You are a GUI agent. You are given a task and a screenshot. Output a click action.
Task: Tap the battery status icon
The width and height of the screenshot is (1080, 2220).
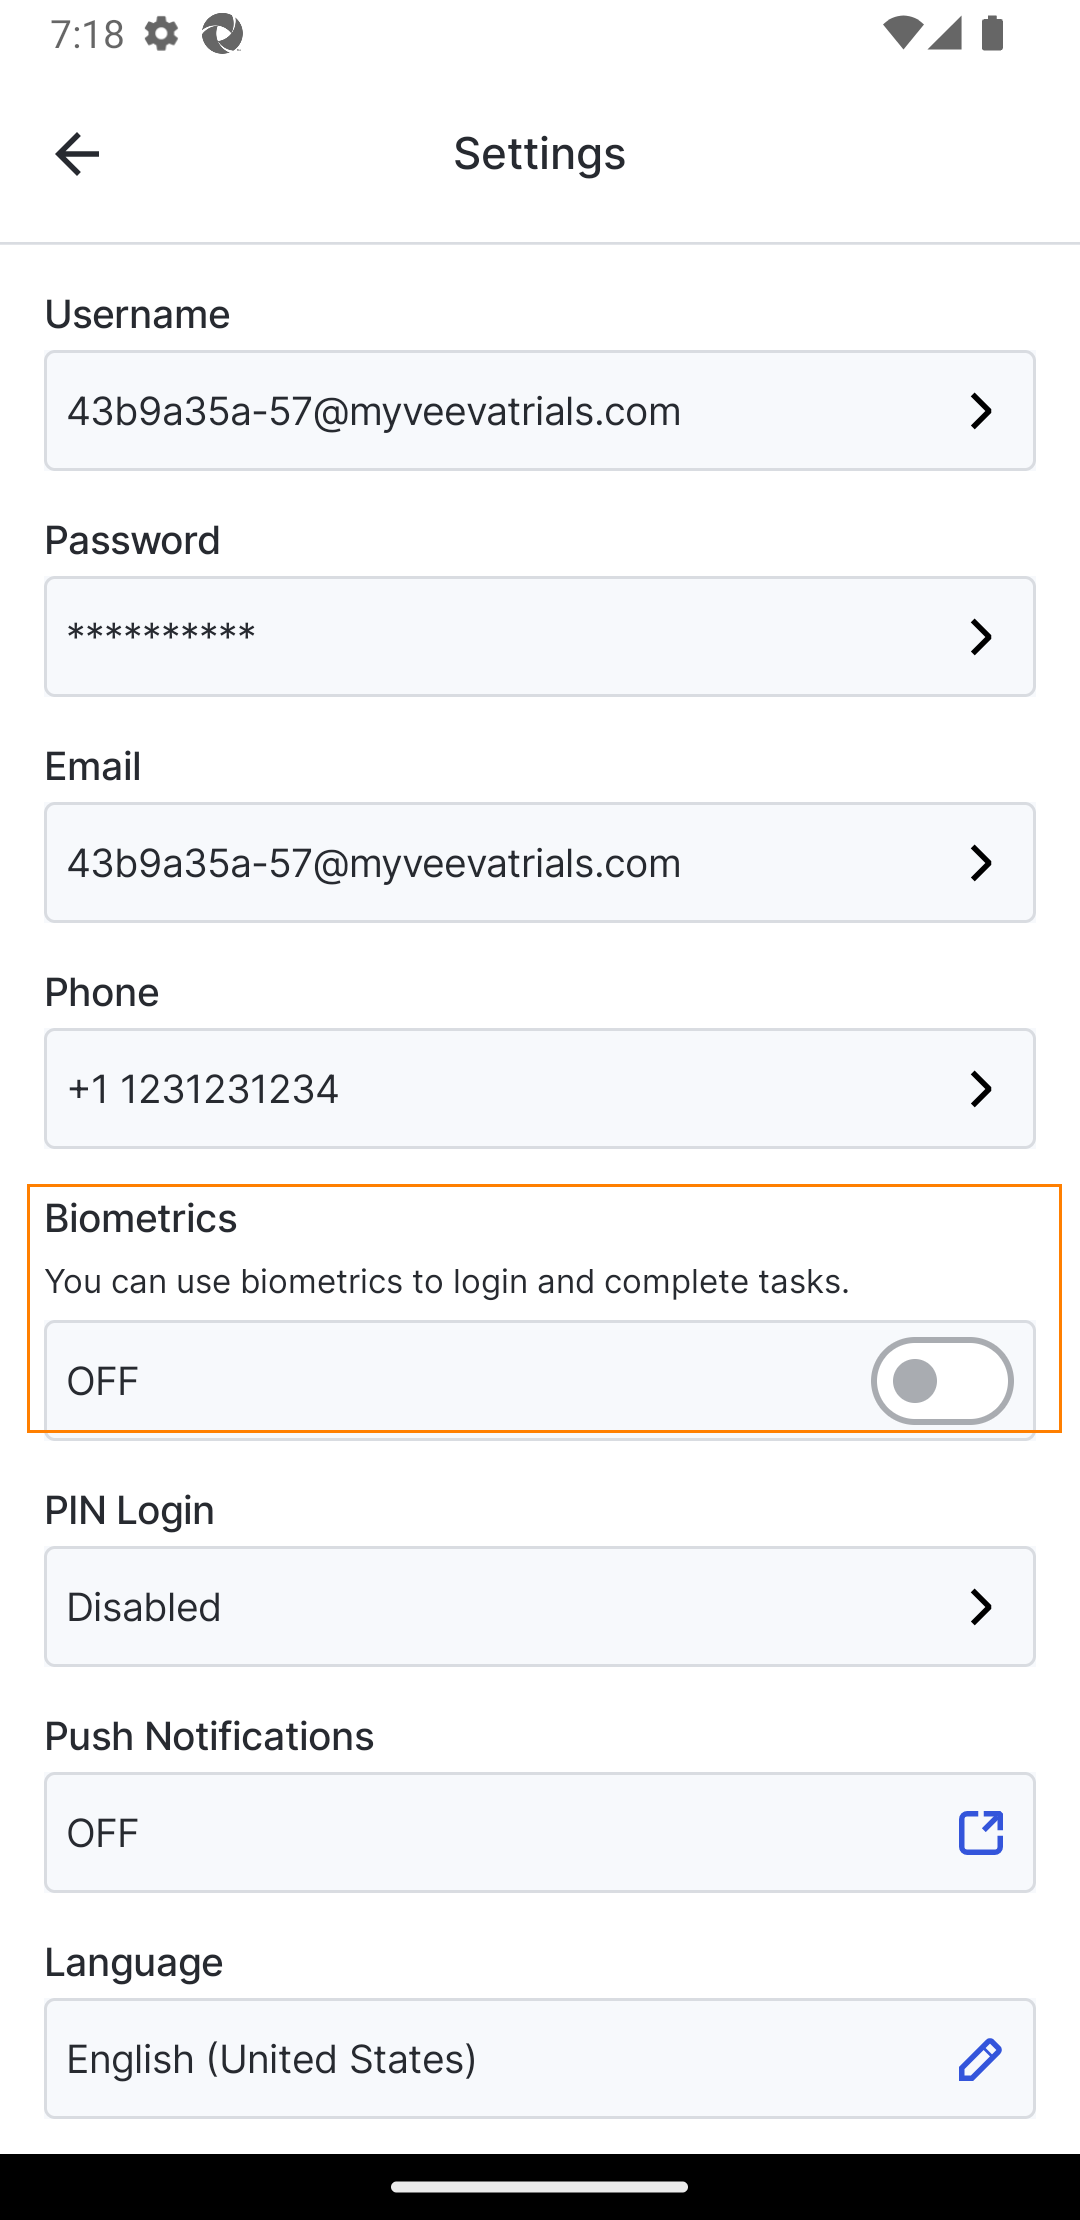click(x=993, y=34)
